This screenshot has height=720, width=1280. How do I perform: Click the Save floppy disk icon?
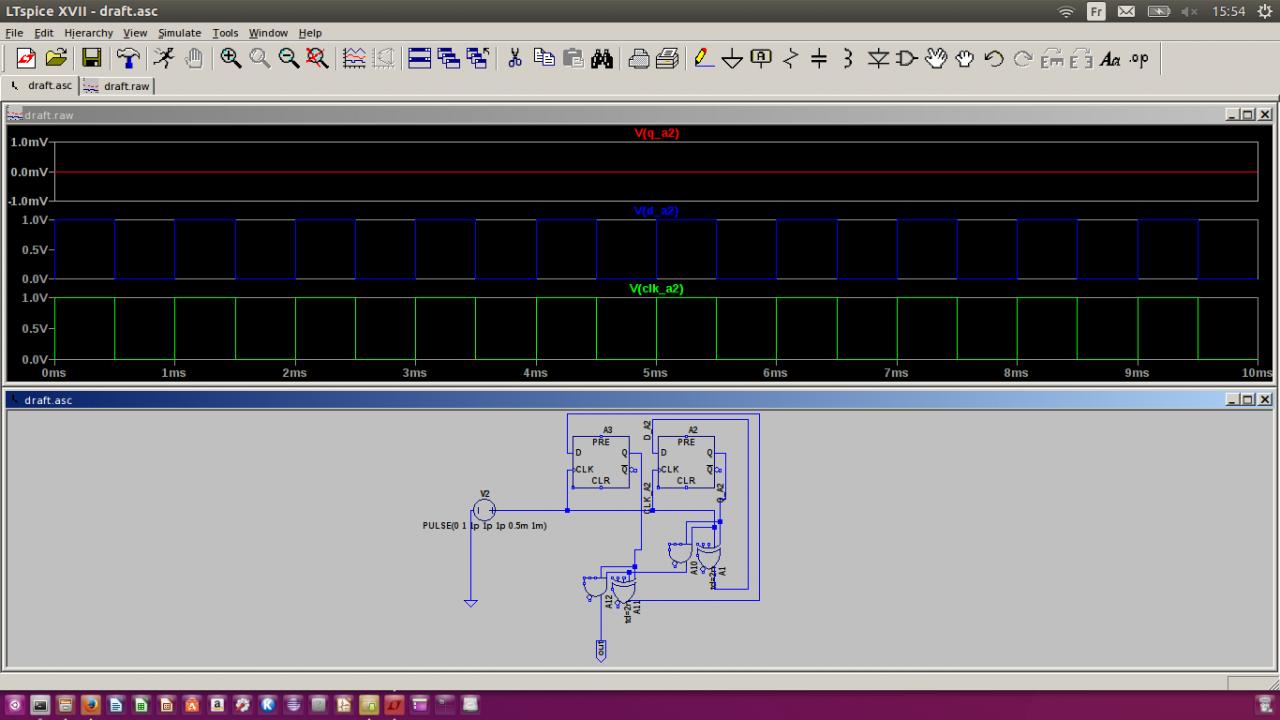91,59
